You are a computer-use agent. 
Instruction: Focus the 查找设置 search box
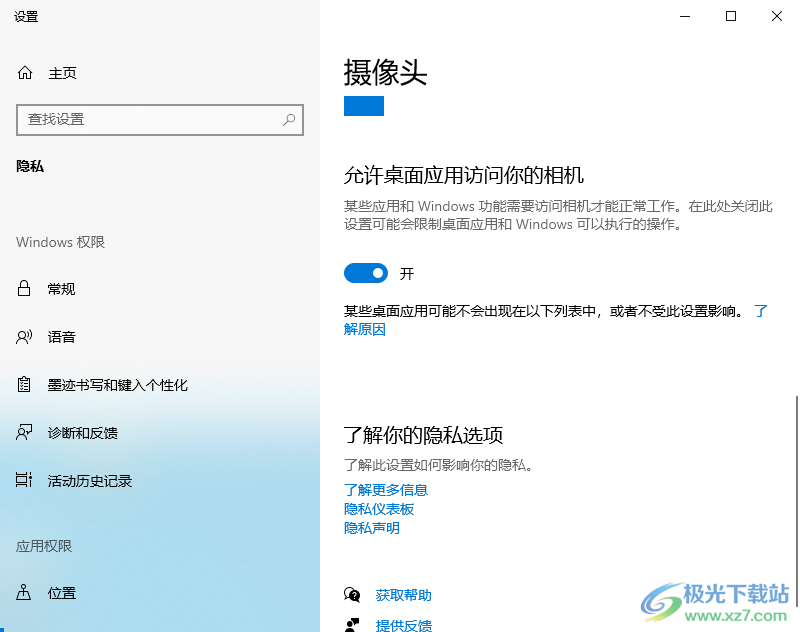[160, 120]
